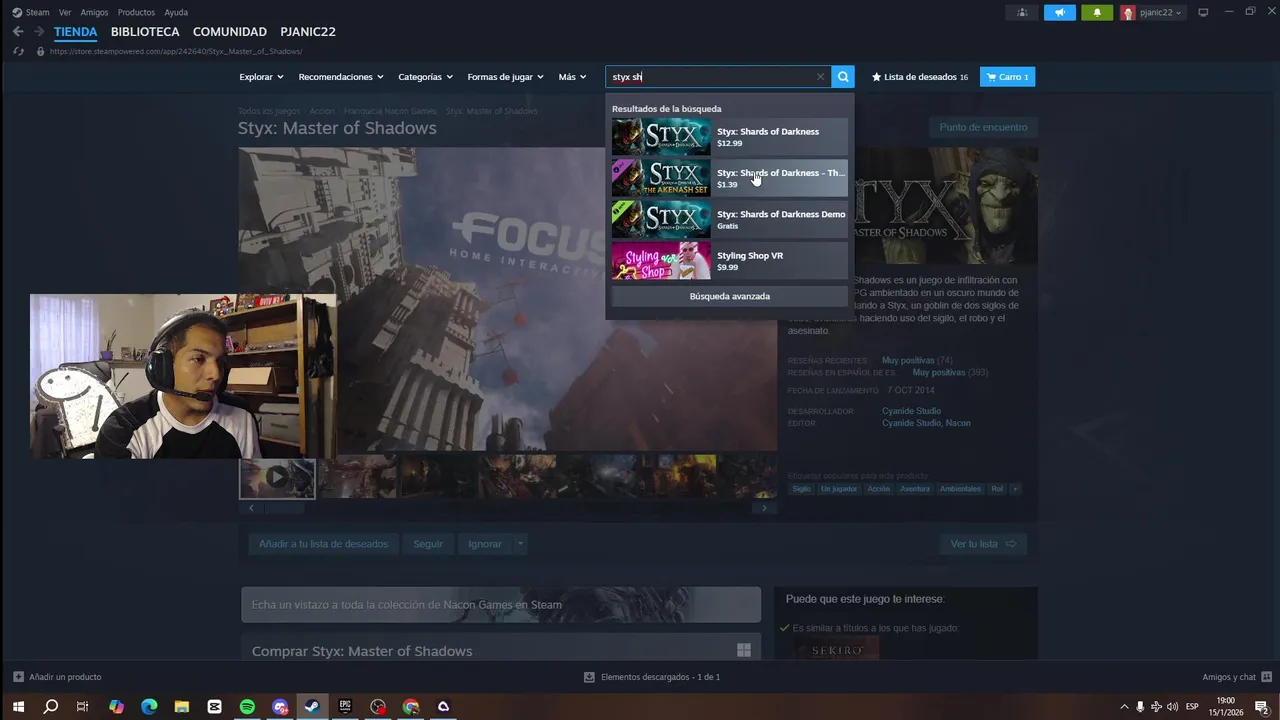Switch to the COMUNIDAD tab

[x=230, y=32]
